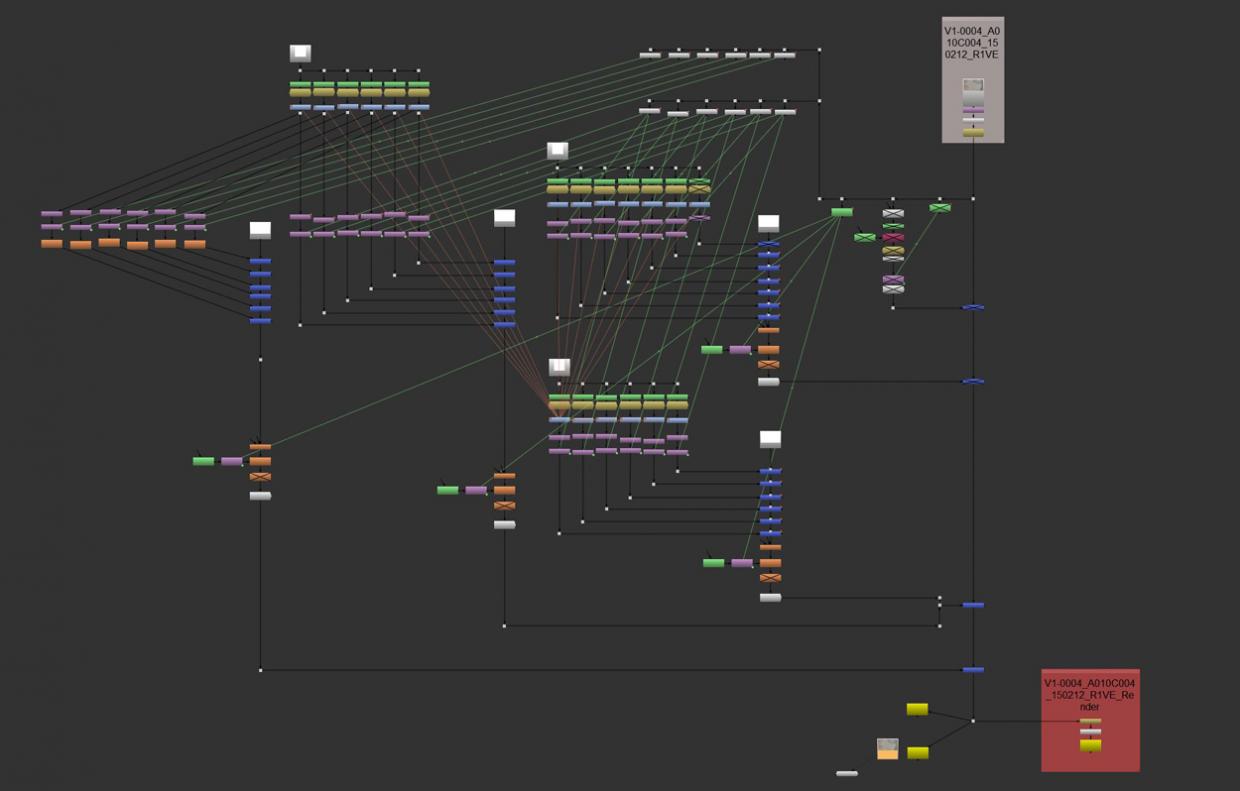Select the lower yellow node beside the orange thumbnail
This screenshot has width=1240, height=791.
918,752
